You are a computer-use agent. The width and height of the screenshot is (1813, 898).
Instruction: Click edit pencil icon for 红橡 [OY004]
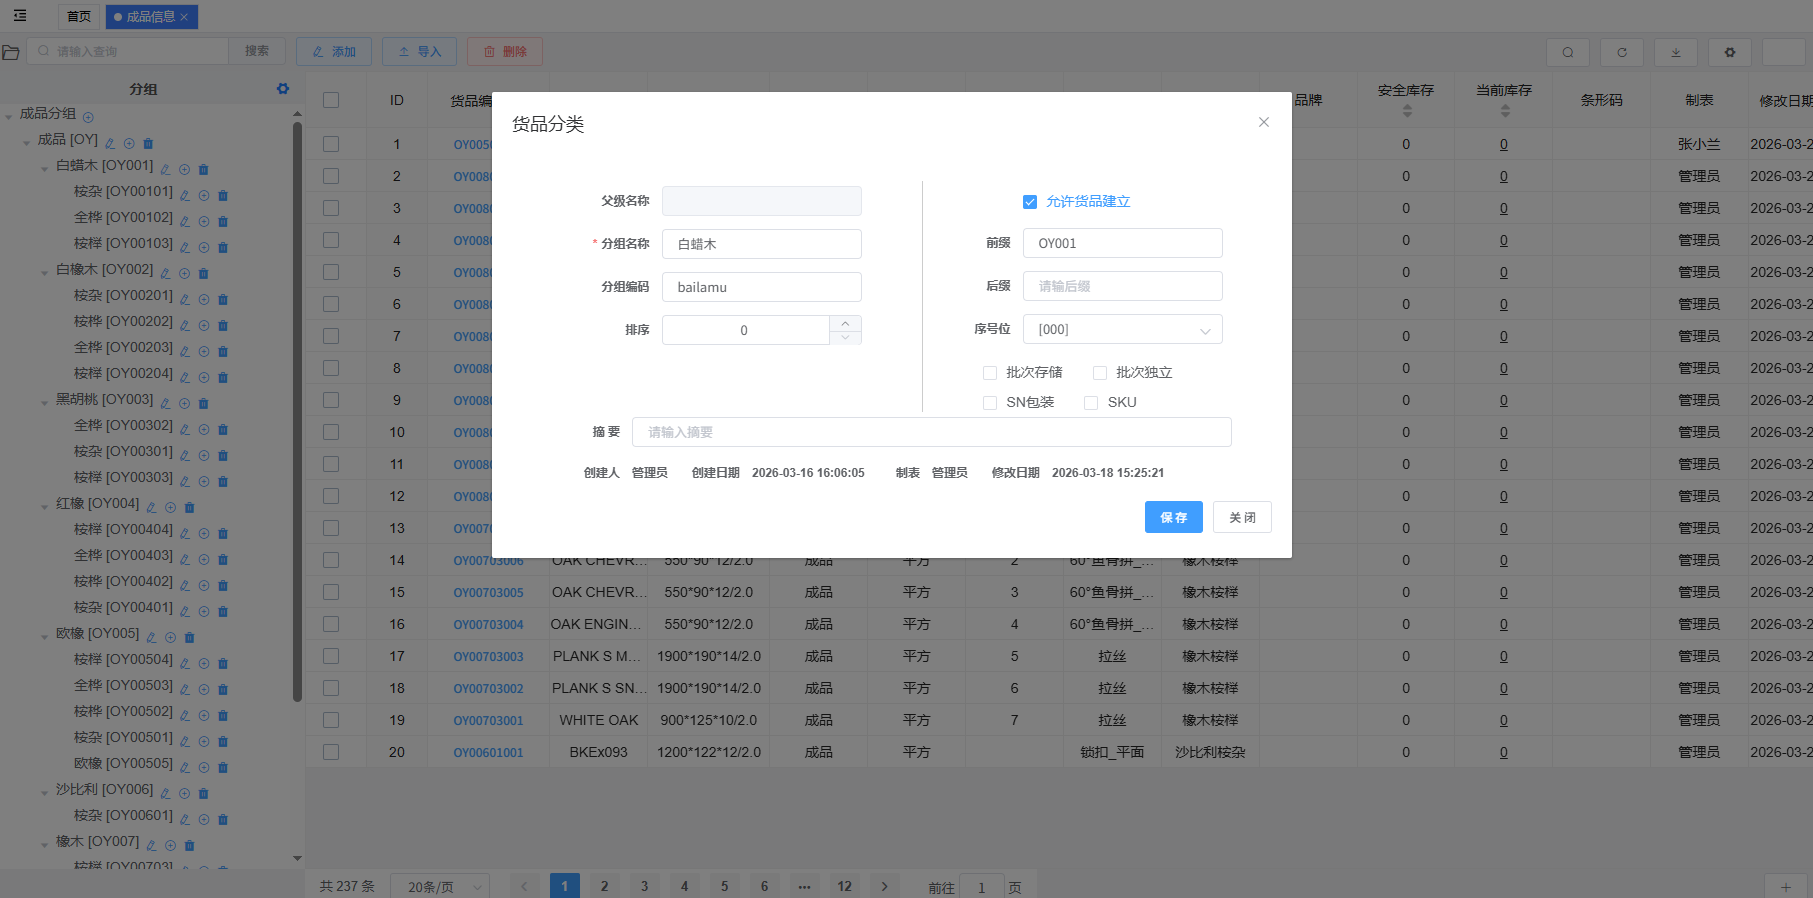point(152,507)
